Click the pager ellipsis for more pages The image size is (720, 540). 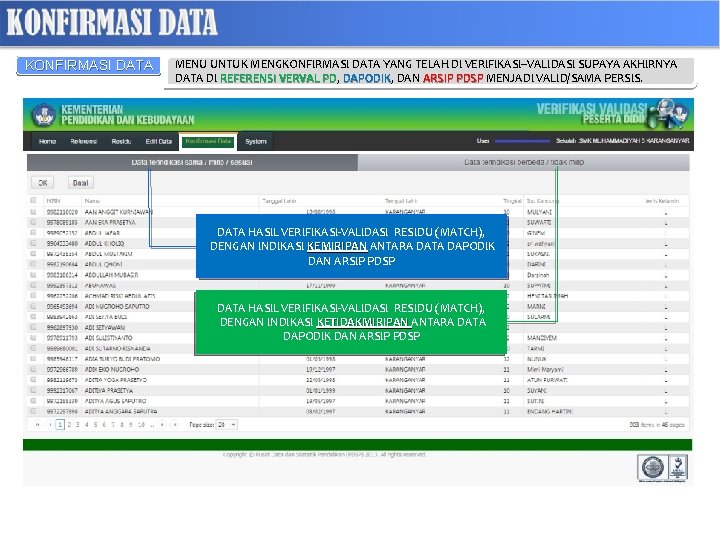click(x=152, y=425)
